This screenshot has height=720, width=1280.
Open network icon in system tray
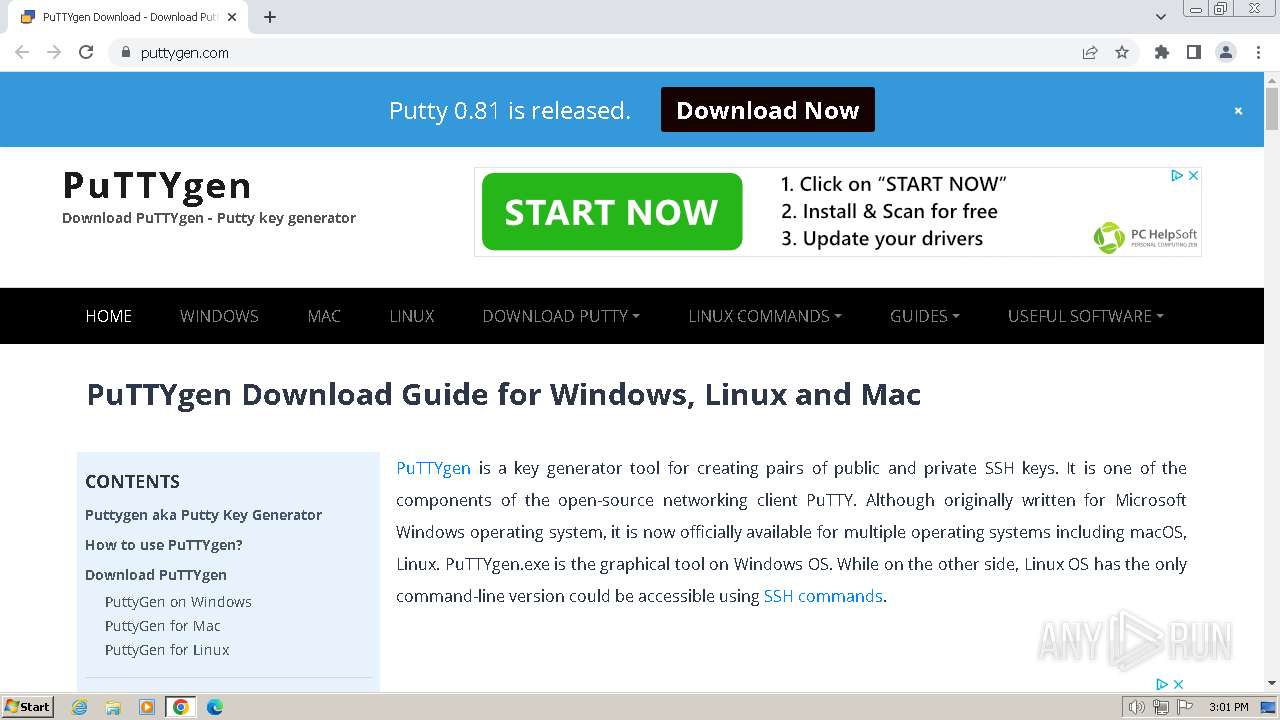1161,707
